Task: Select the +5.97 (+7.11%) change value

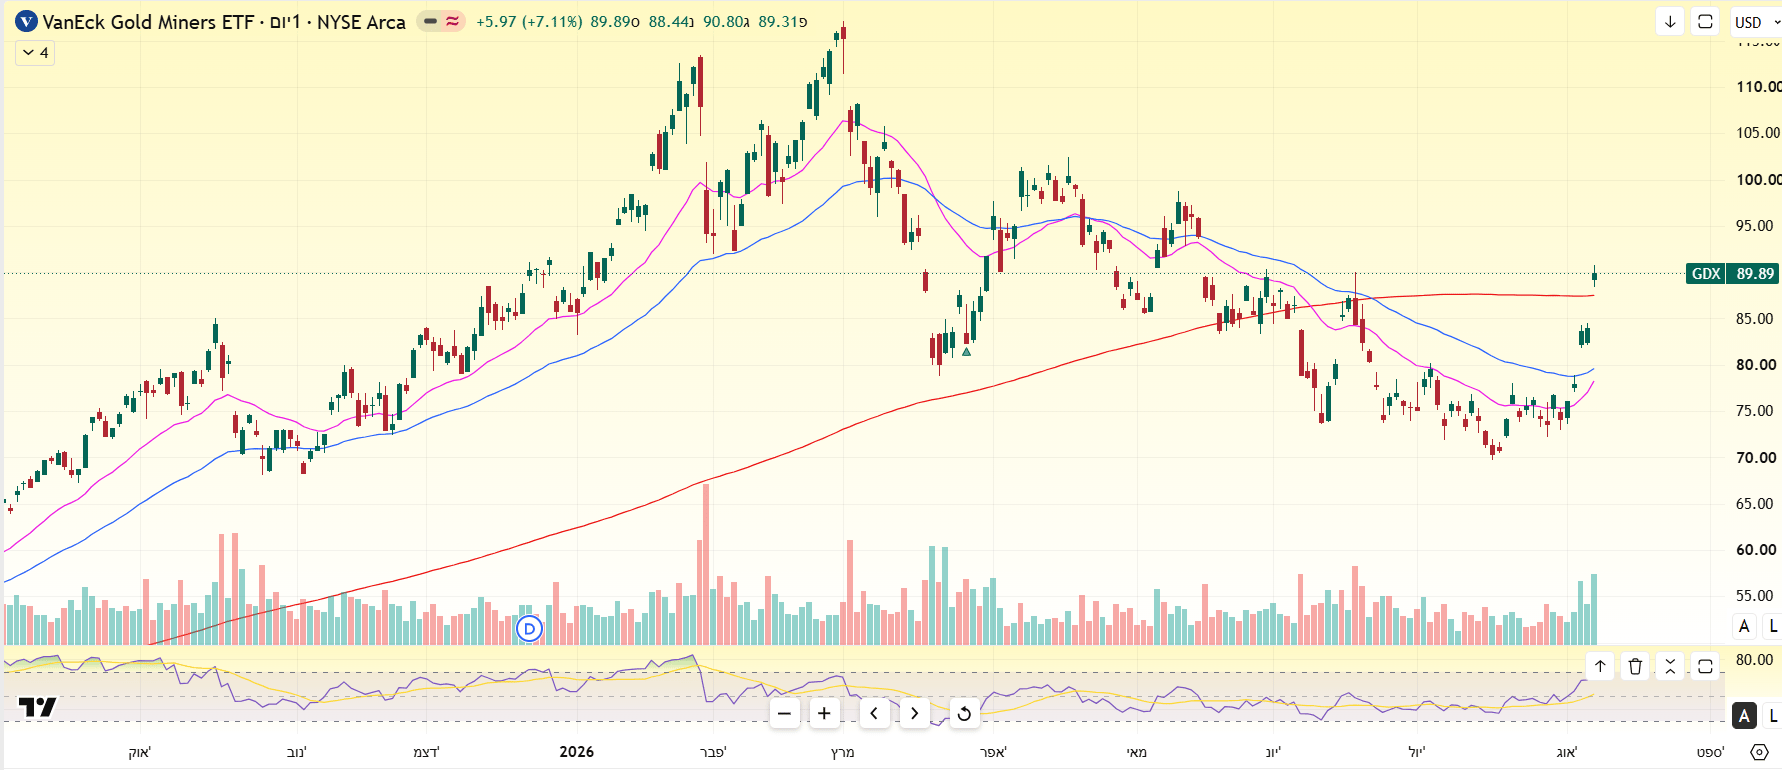Action: coord(529,22)
